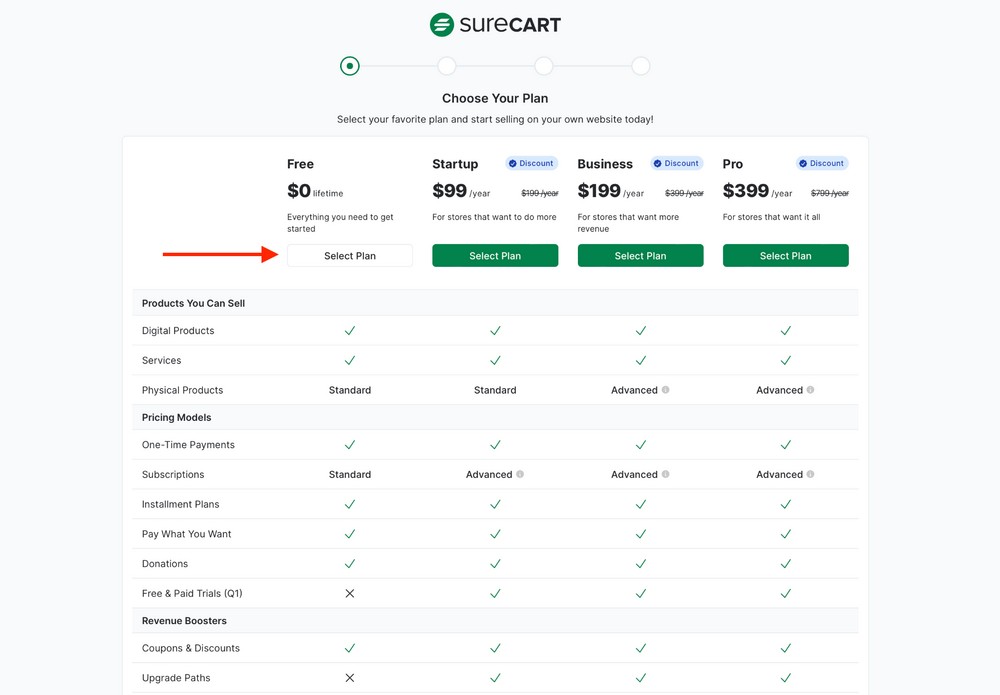
Task: Select the first step indicator dot
Action: click(x=349, y=65)
